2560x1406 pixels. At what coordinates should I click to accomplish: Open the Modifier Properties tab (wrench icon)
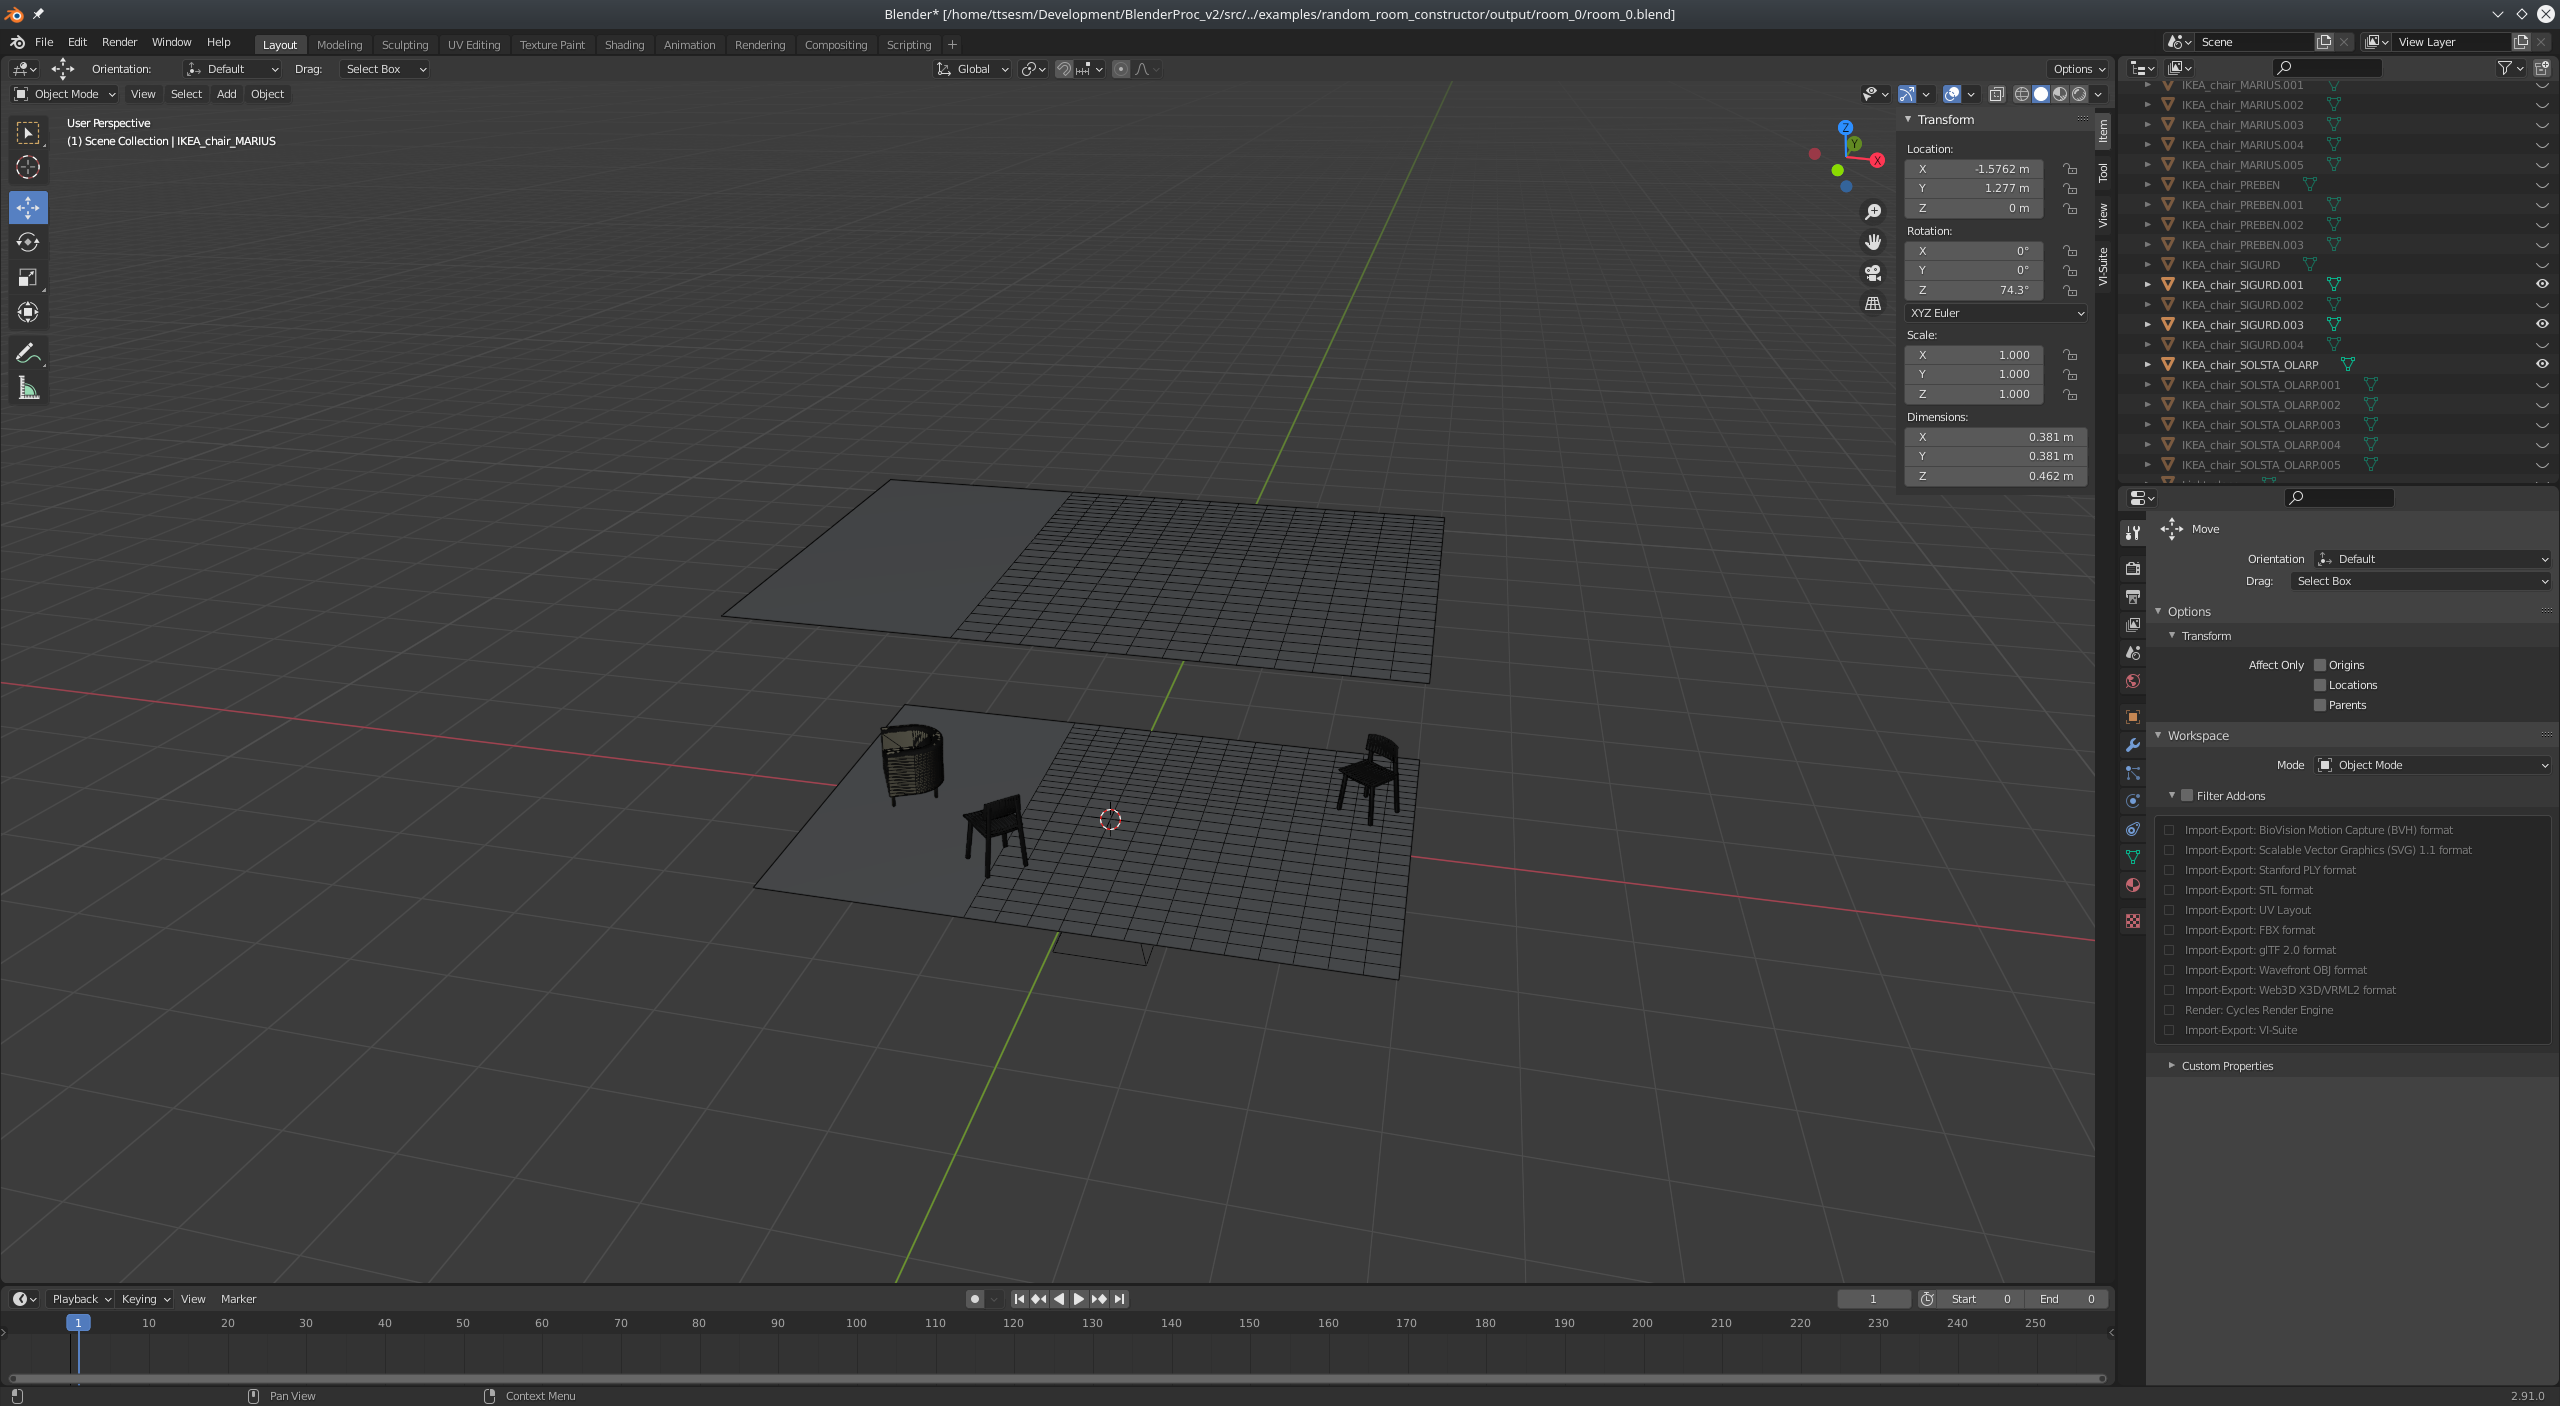point(2132,745)
